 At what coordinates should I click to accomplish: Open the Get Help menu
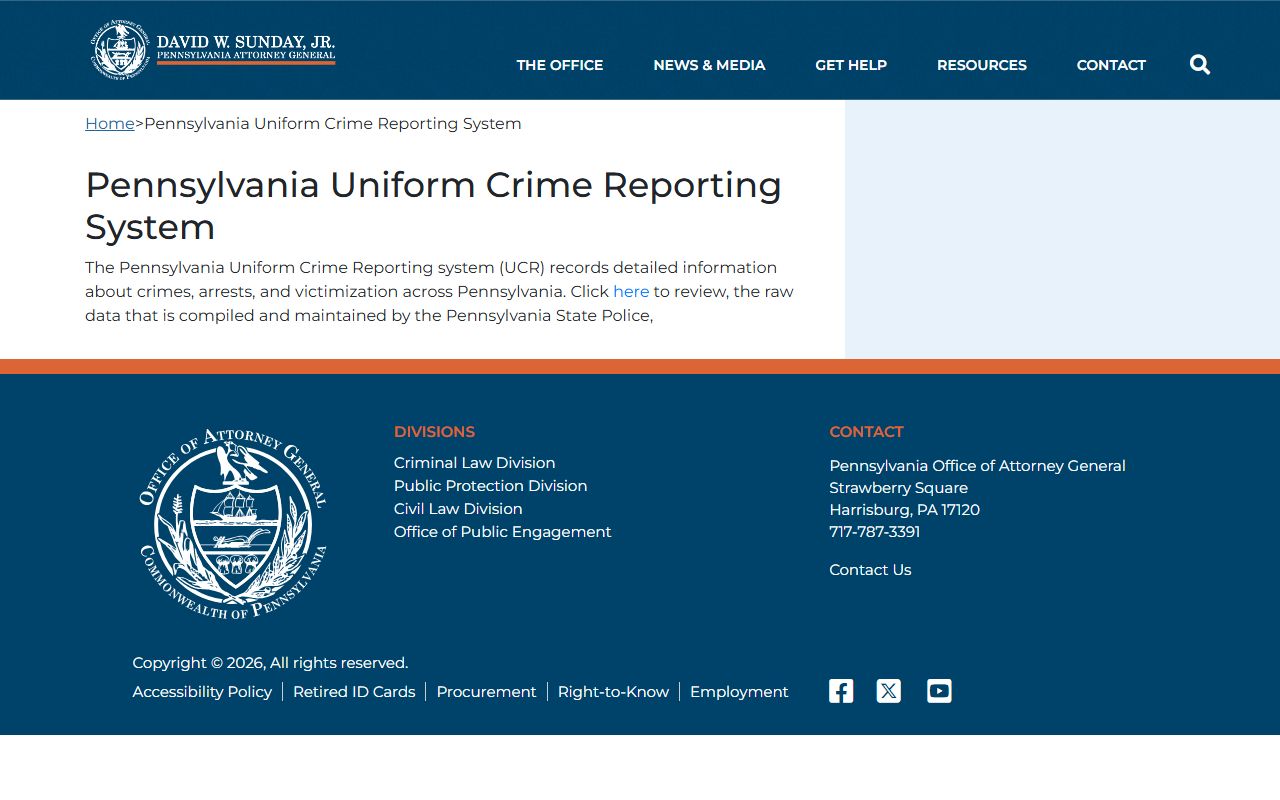pyautogui.click(x=851, y=65)
